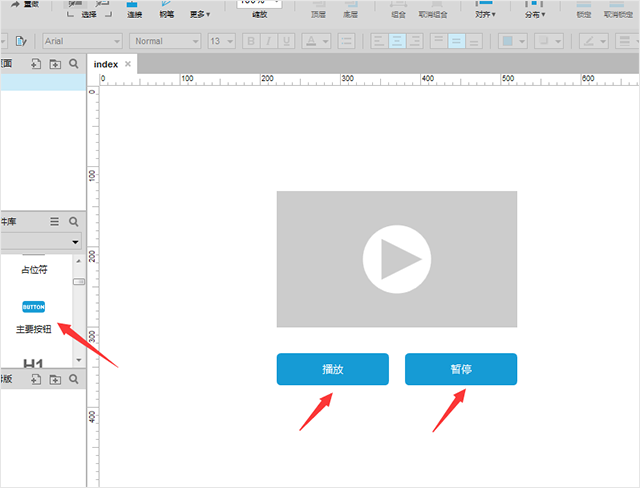Search masters in the Masters panel
The width and height of the screenshot is (640, 488).
pos(74,379)
